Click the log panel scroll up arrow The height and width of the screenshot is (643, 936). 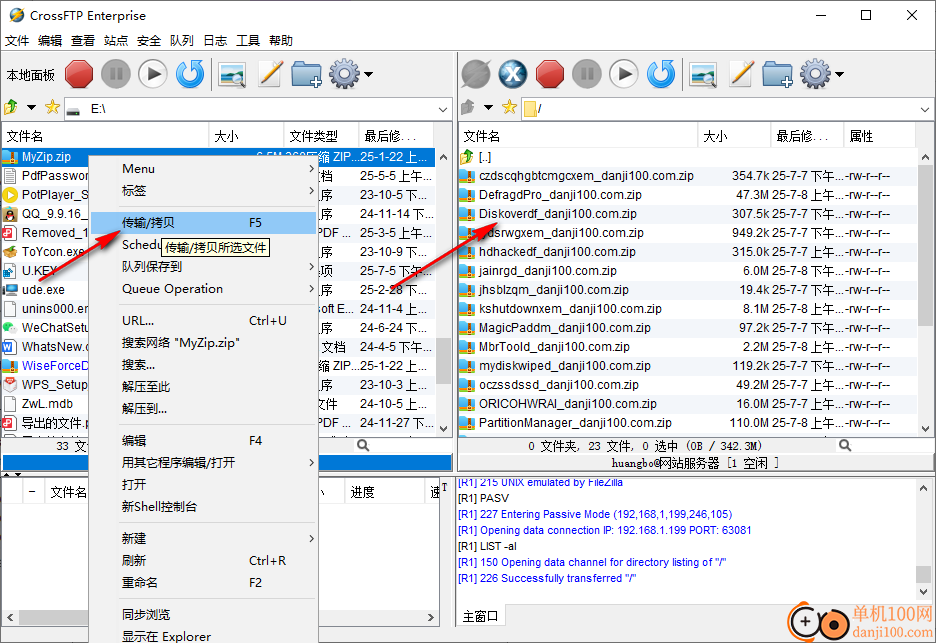pos(924,487)
